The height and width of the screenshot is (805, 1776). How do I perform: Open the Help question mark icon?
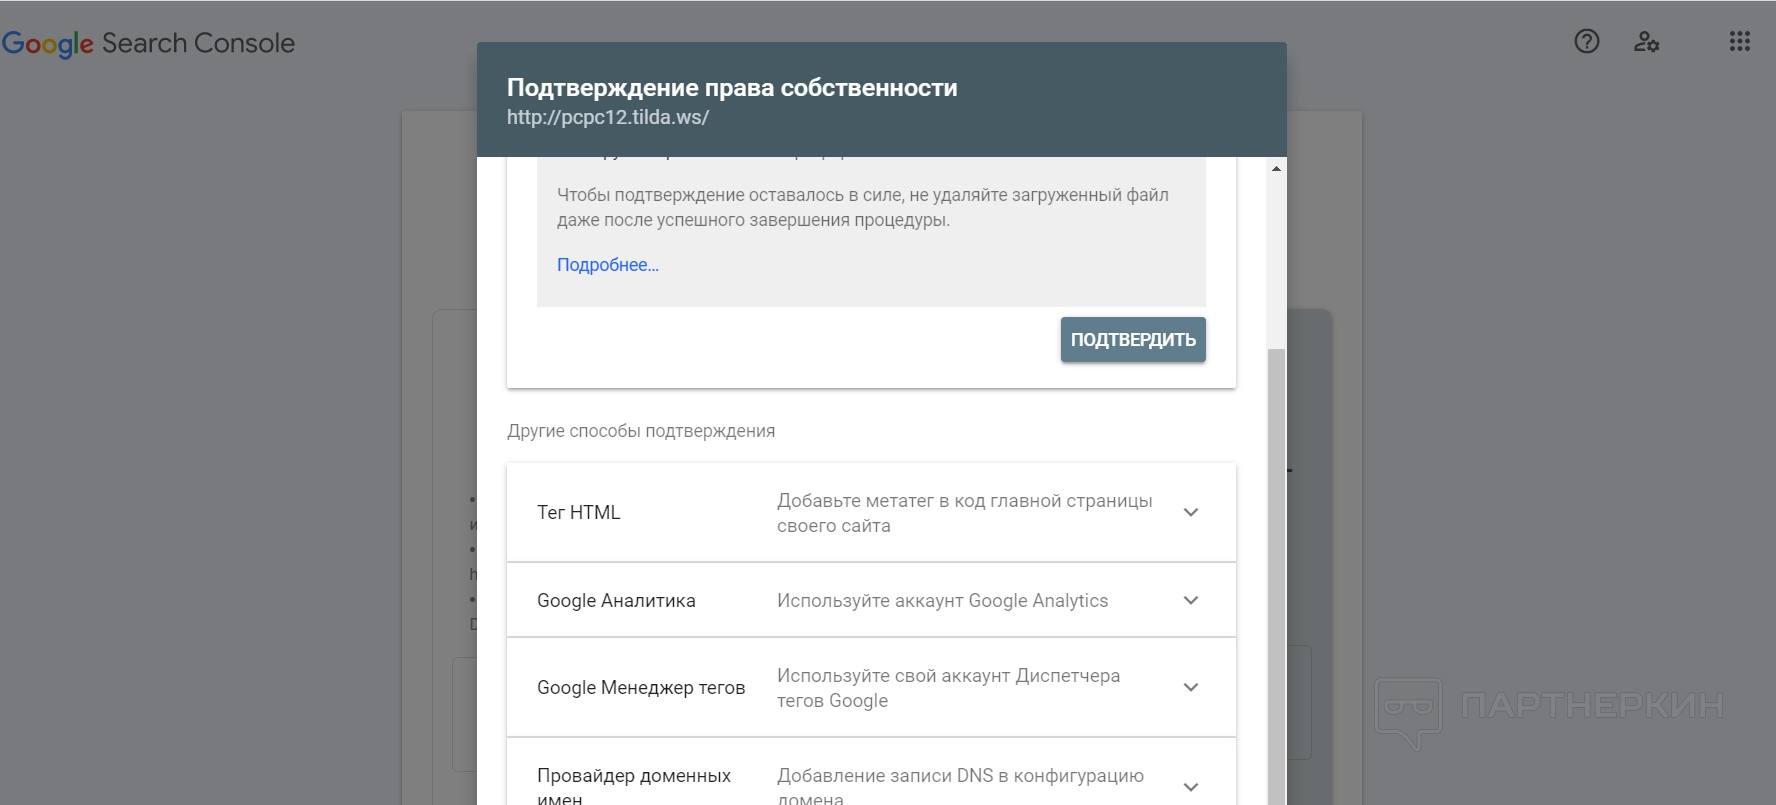[1587, 42]
